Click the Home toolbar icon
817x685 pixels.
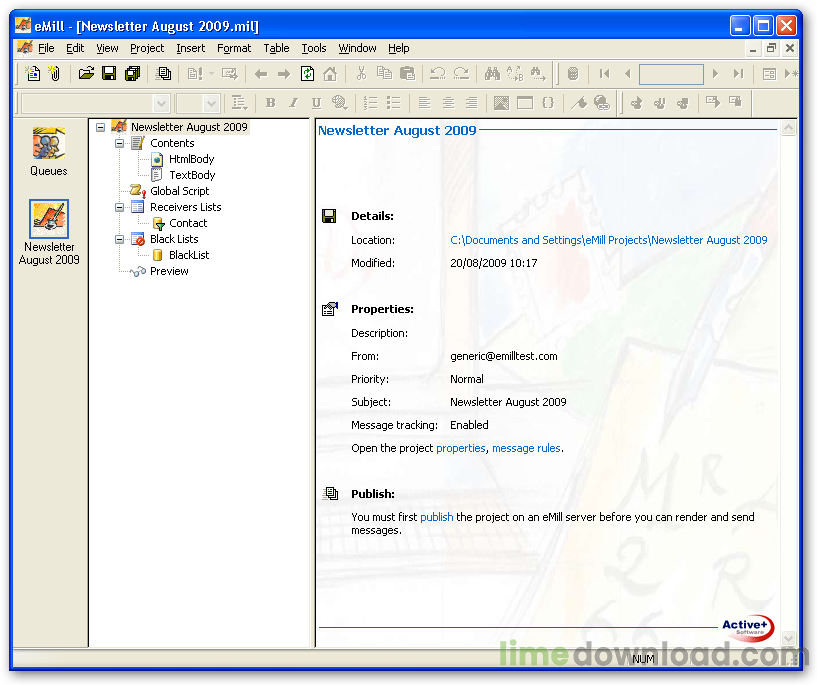point(330,74)
